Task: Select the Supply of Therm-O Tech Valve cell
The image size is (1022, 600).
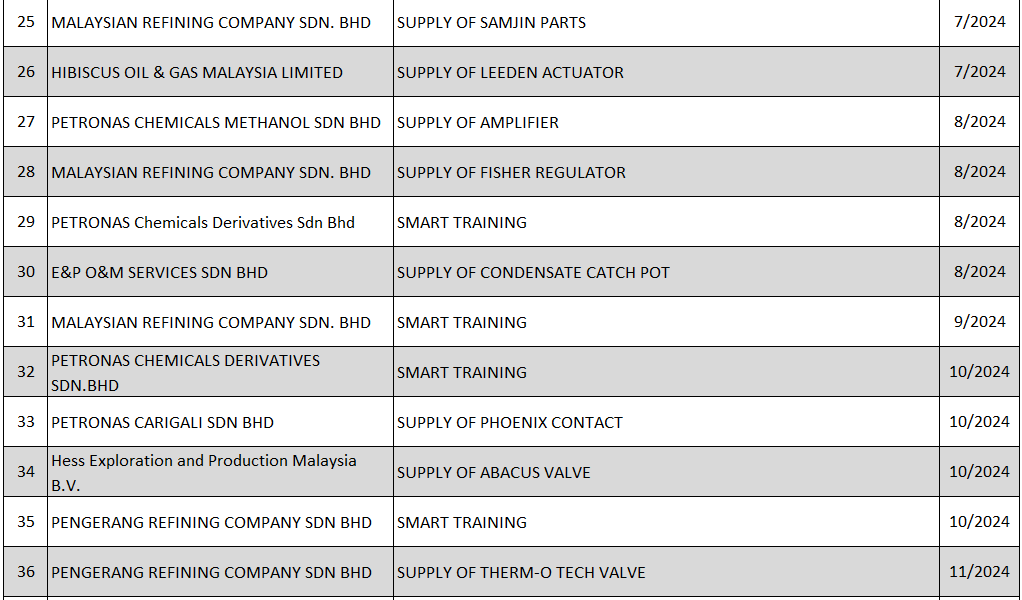Action: point(521,572)
